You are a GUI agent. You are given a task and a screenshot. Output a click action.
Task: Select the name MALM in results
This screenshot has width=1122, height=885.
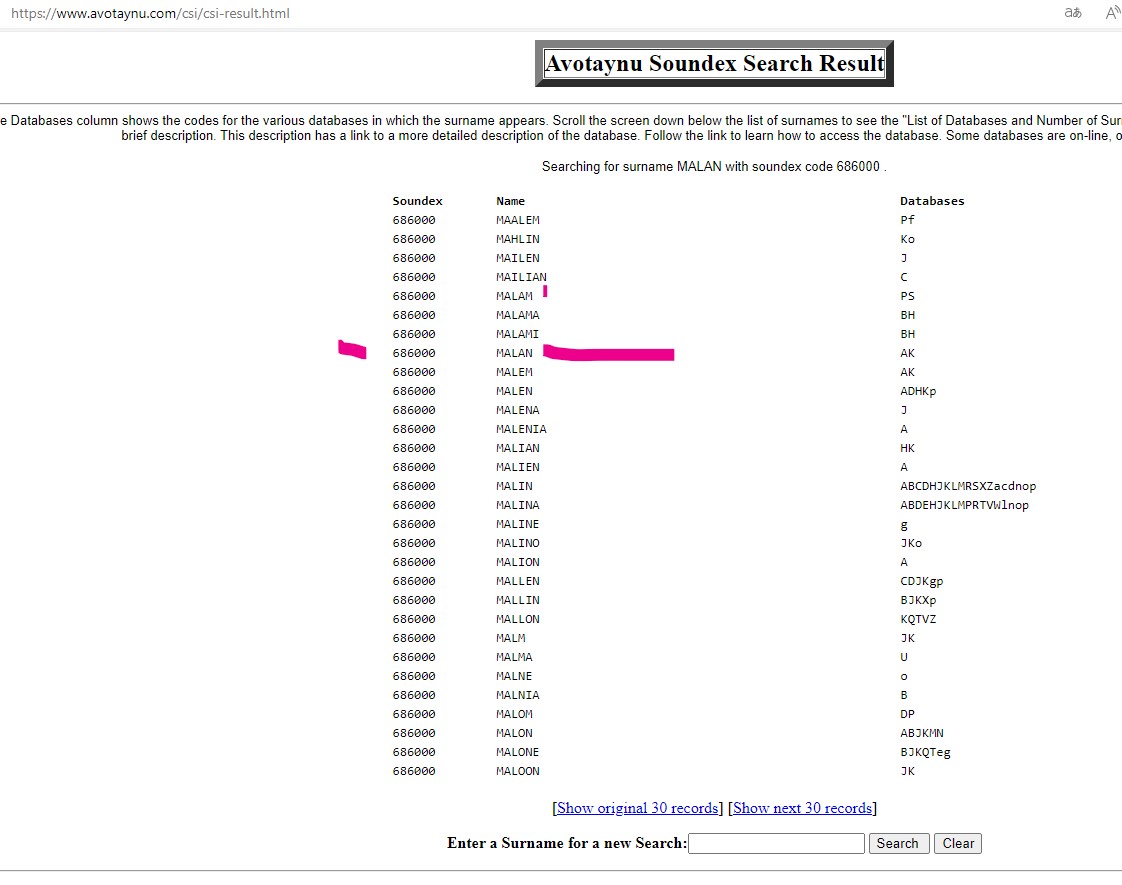[x=510, y=638]
